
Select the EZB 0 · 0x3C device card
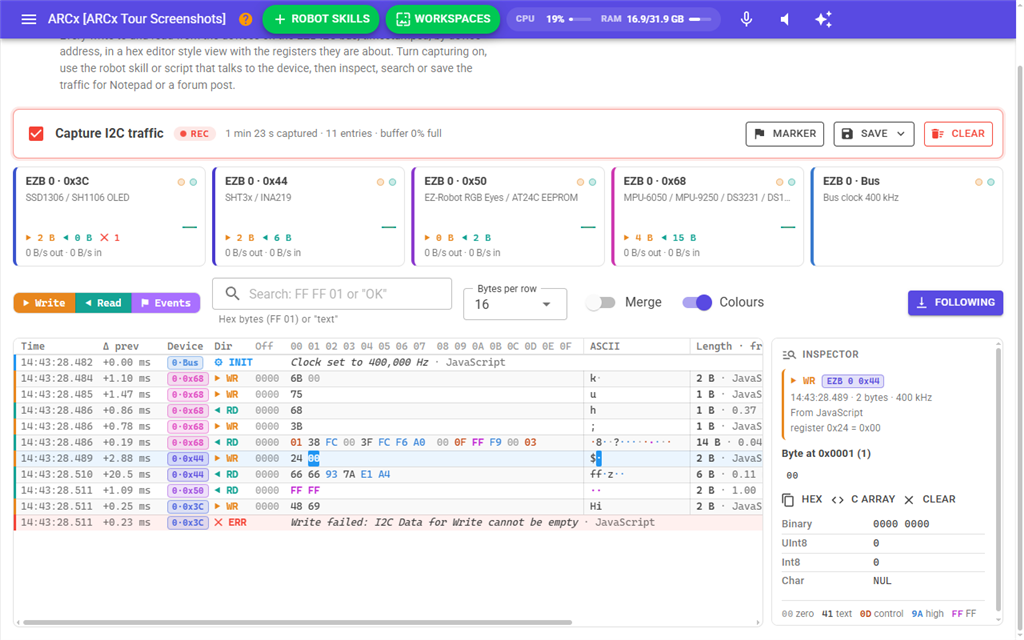(110, 217)
